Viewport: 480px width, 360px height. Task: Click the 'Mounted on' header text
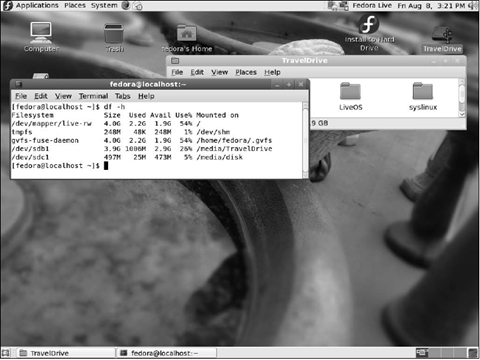[x=217, y=115]
